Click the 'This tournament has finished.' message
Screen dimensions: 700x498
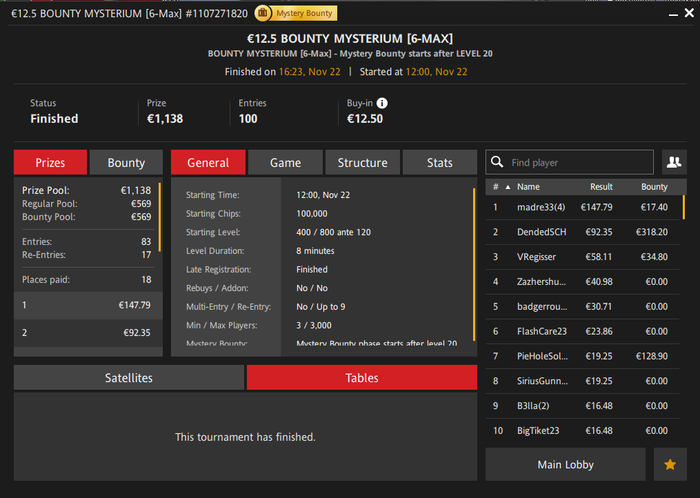click(x=245, y=437)
